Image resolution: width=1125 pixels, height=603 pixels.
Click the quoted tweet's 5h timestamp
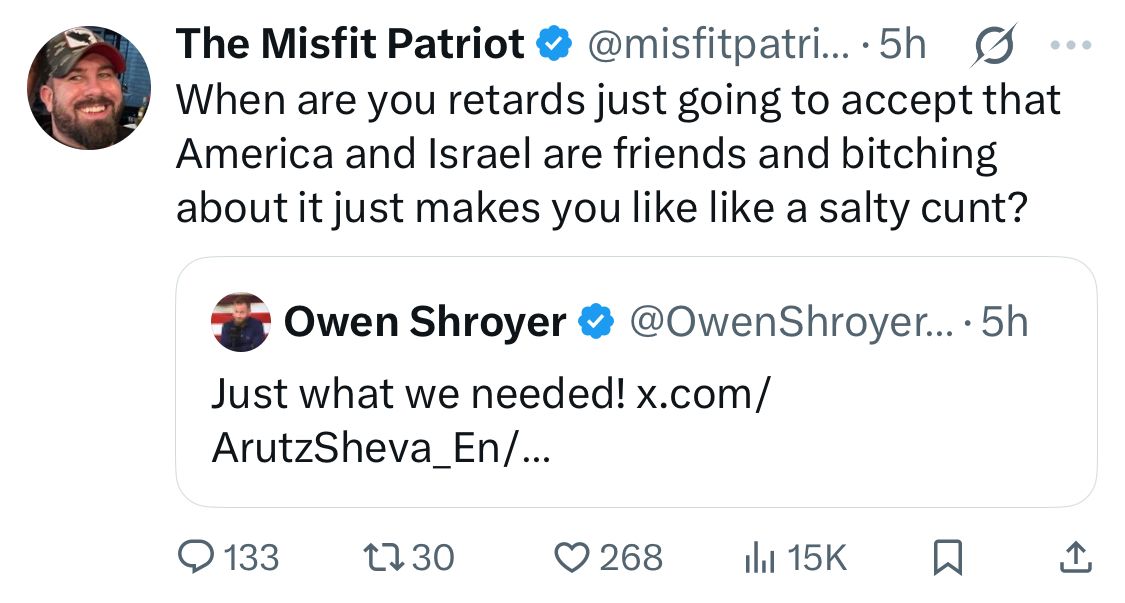pos(1004,322)
